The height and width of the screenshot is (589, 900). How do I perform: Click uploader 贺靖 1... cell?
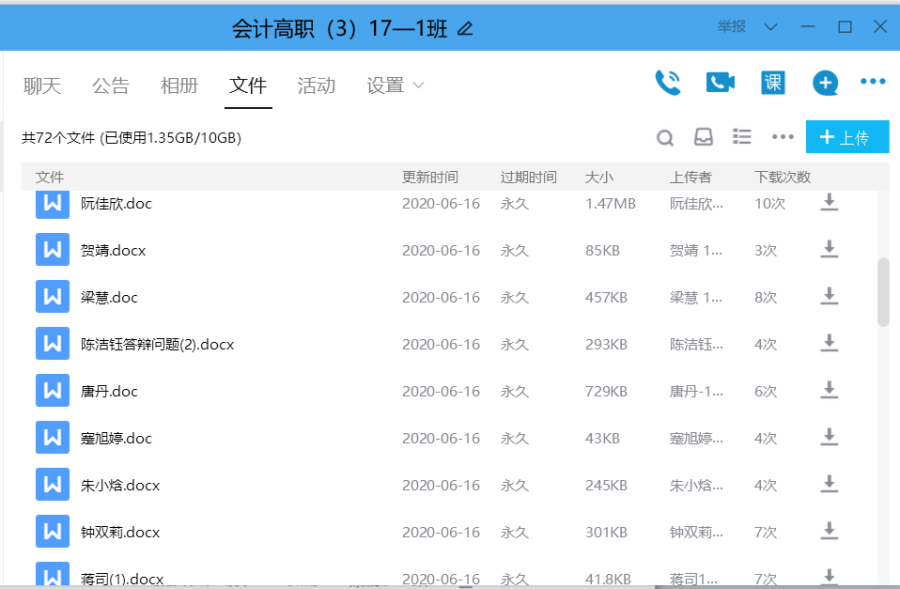pos(696,250)
